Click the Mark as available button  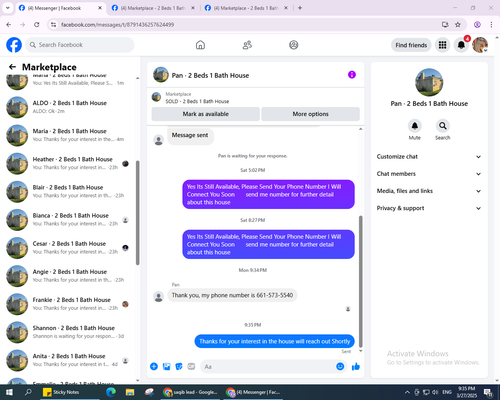point(205,114)
